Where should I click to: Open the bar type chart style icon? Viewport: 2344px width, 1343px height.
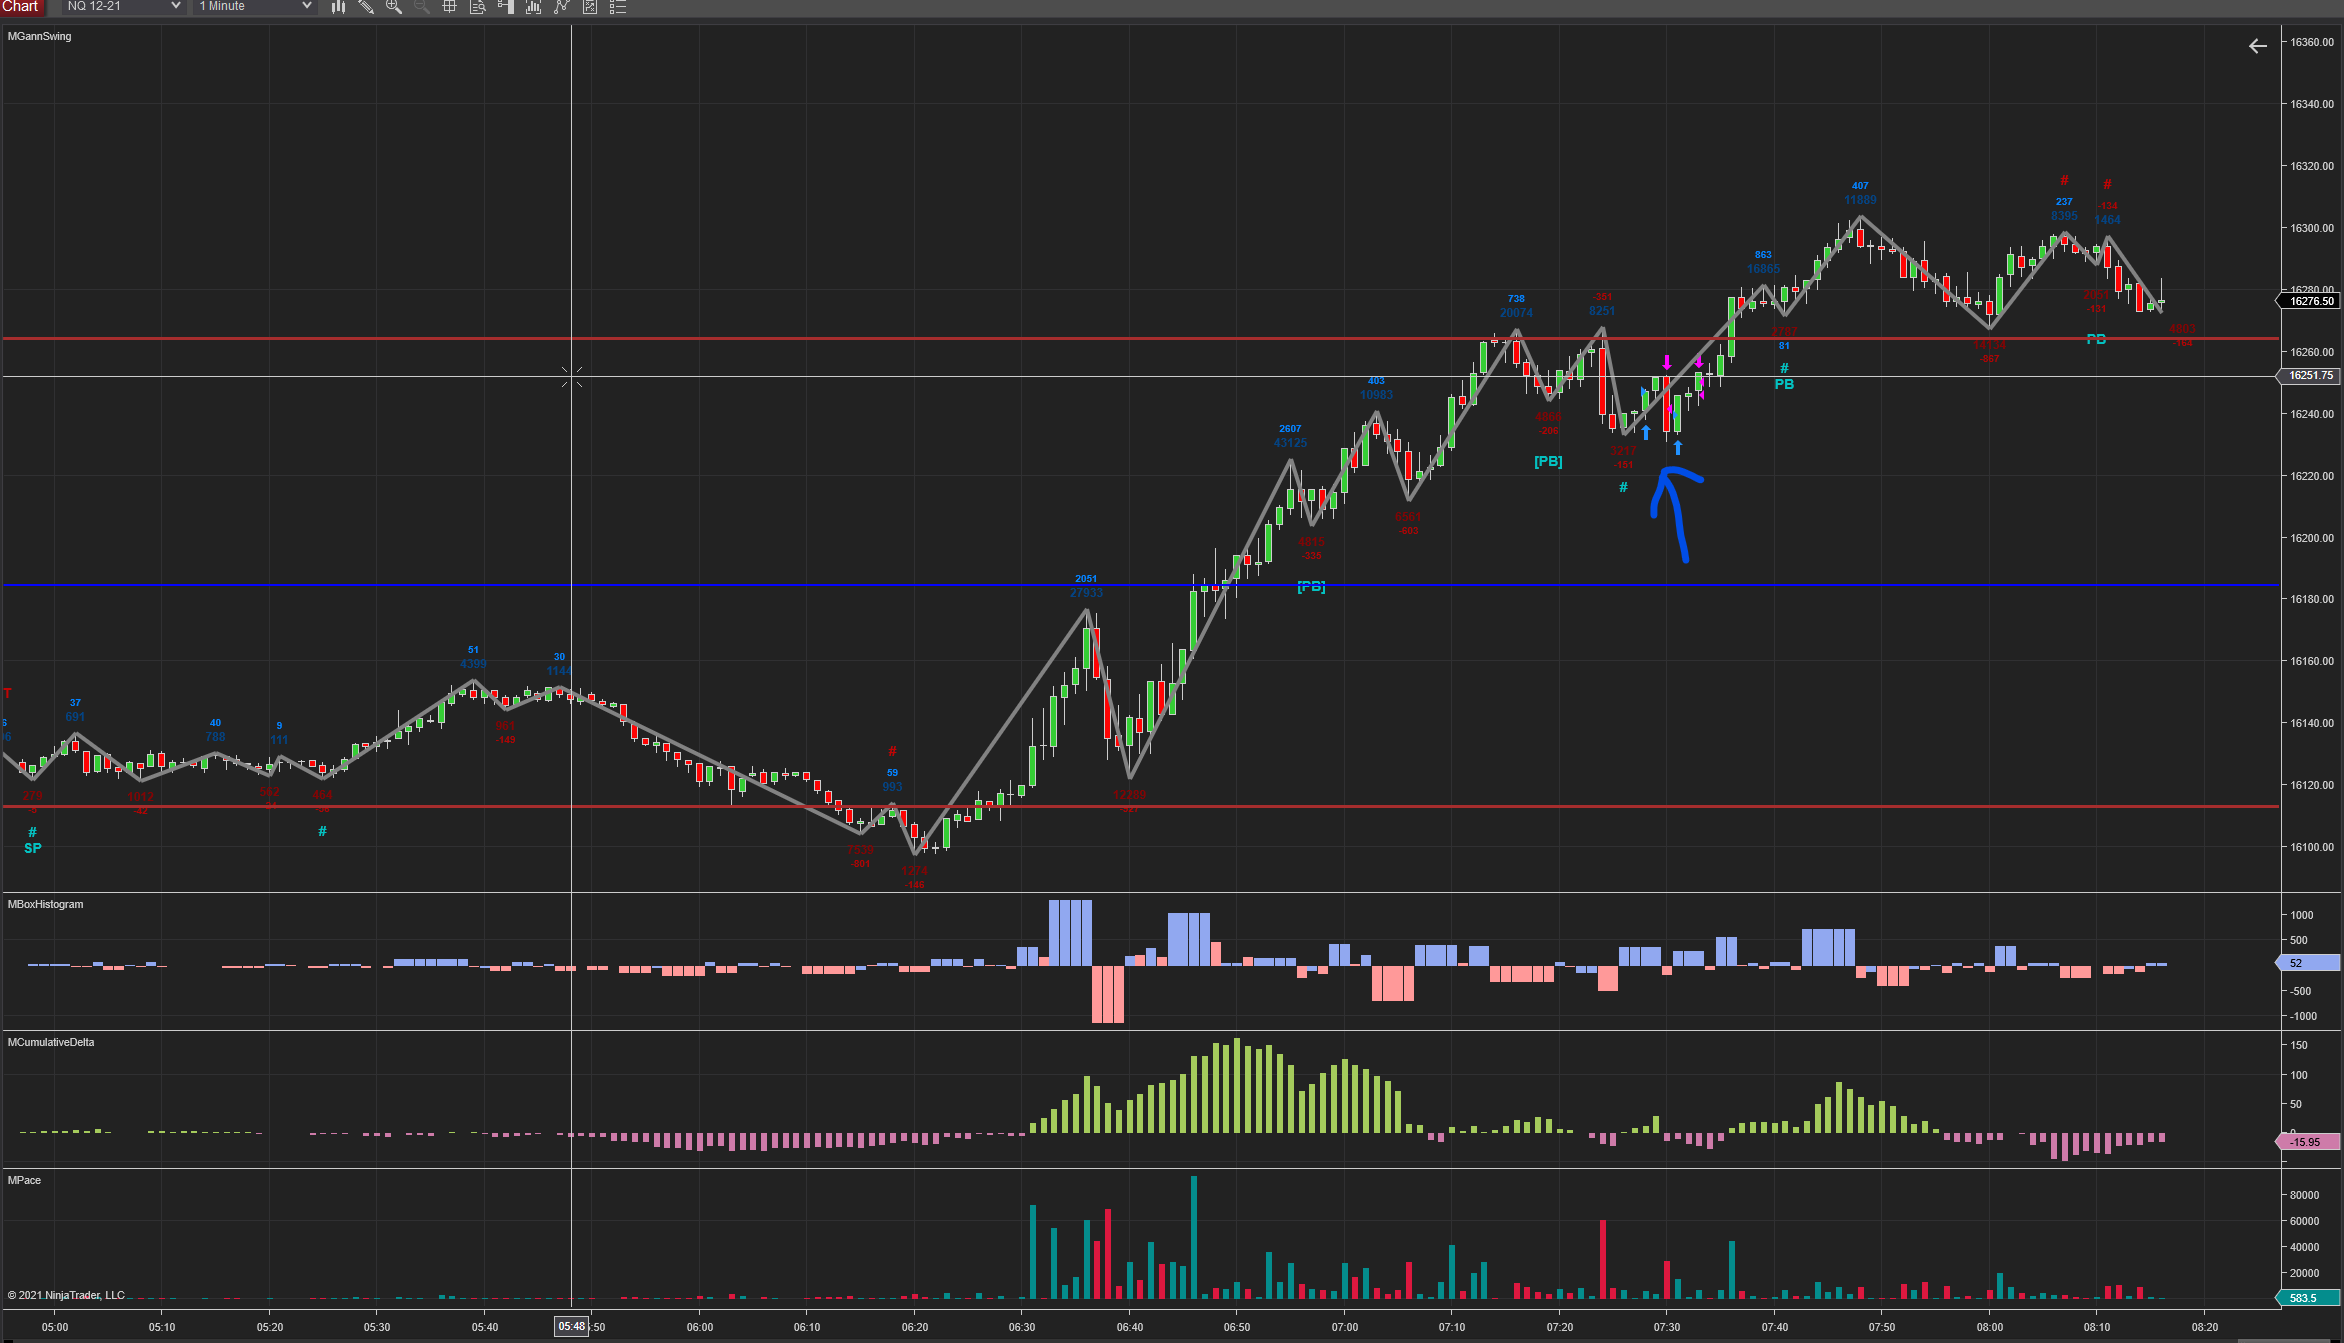(x=338, y=7)
